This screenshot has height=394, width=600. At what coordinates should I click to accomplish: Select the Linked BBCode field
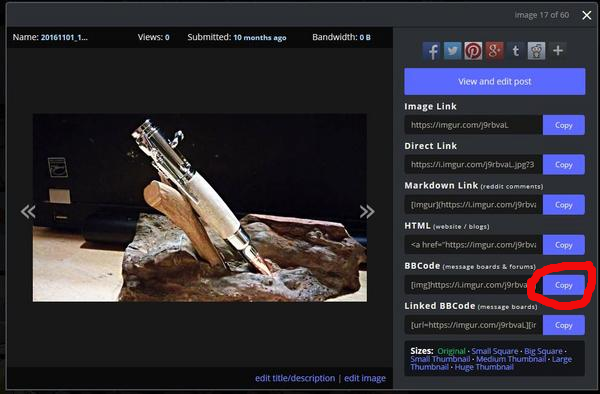(x=474, y=325)
